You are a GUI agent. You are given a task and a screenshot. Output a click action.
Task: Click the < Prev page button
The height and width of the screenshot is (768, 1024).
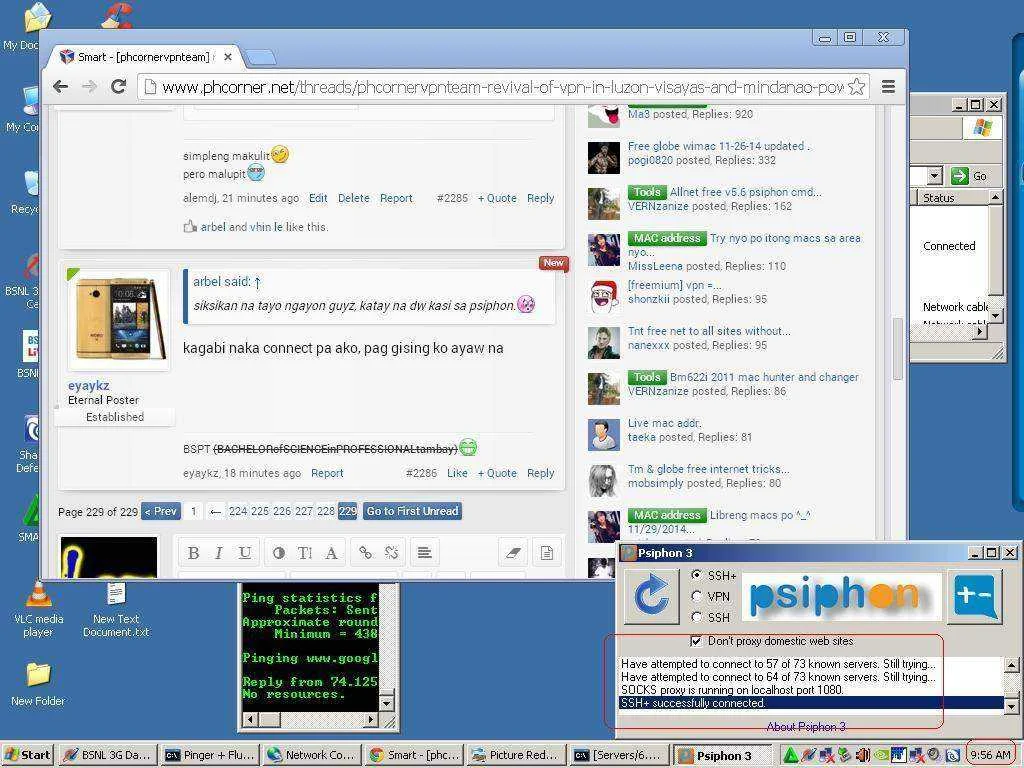click(161, 511)
